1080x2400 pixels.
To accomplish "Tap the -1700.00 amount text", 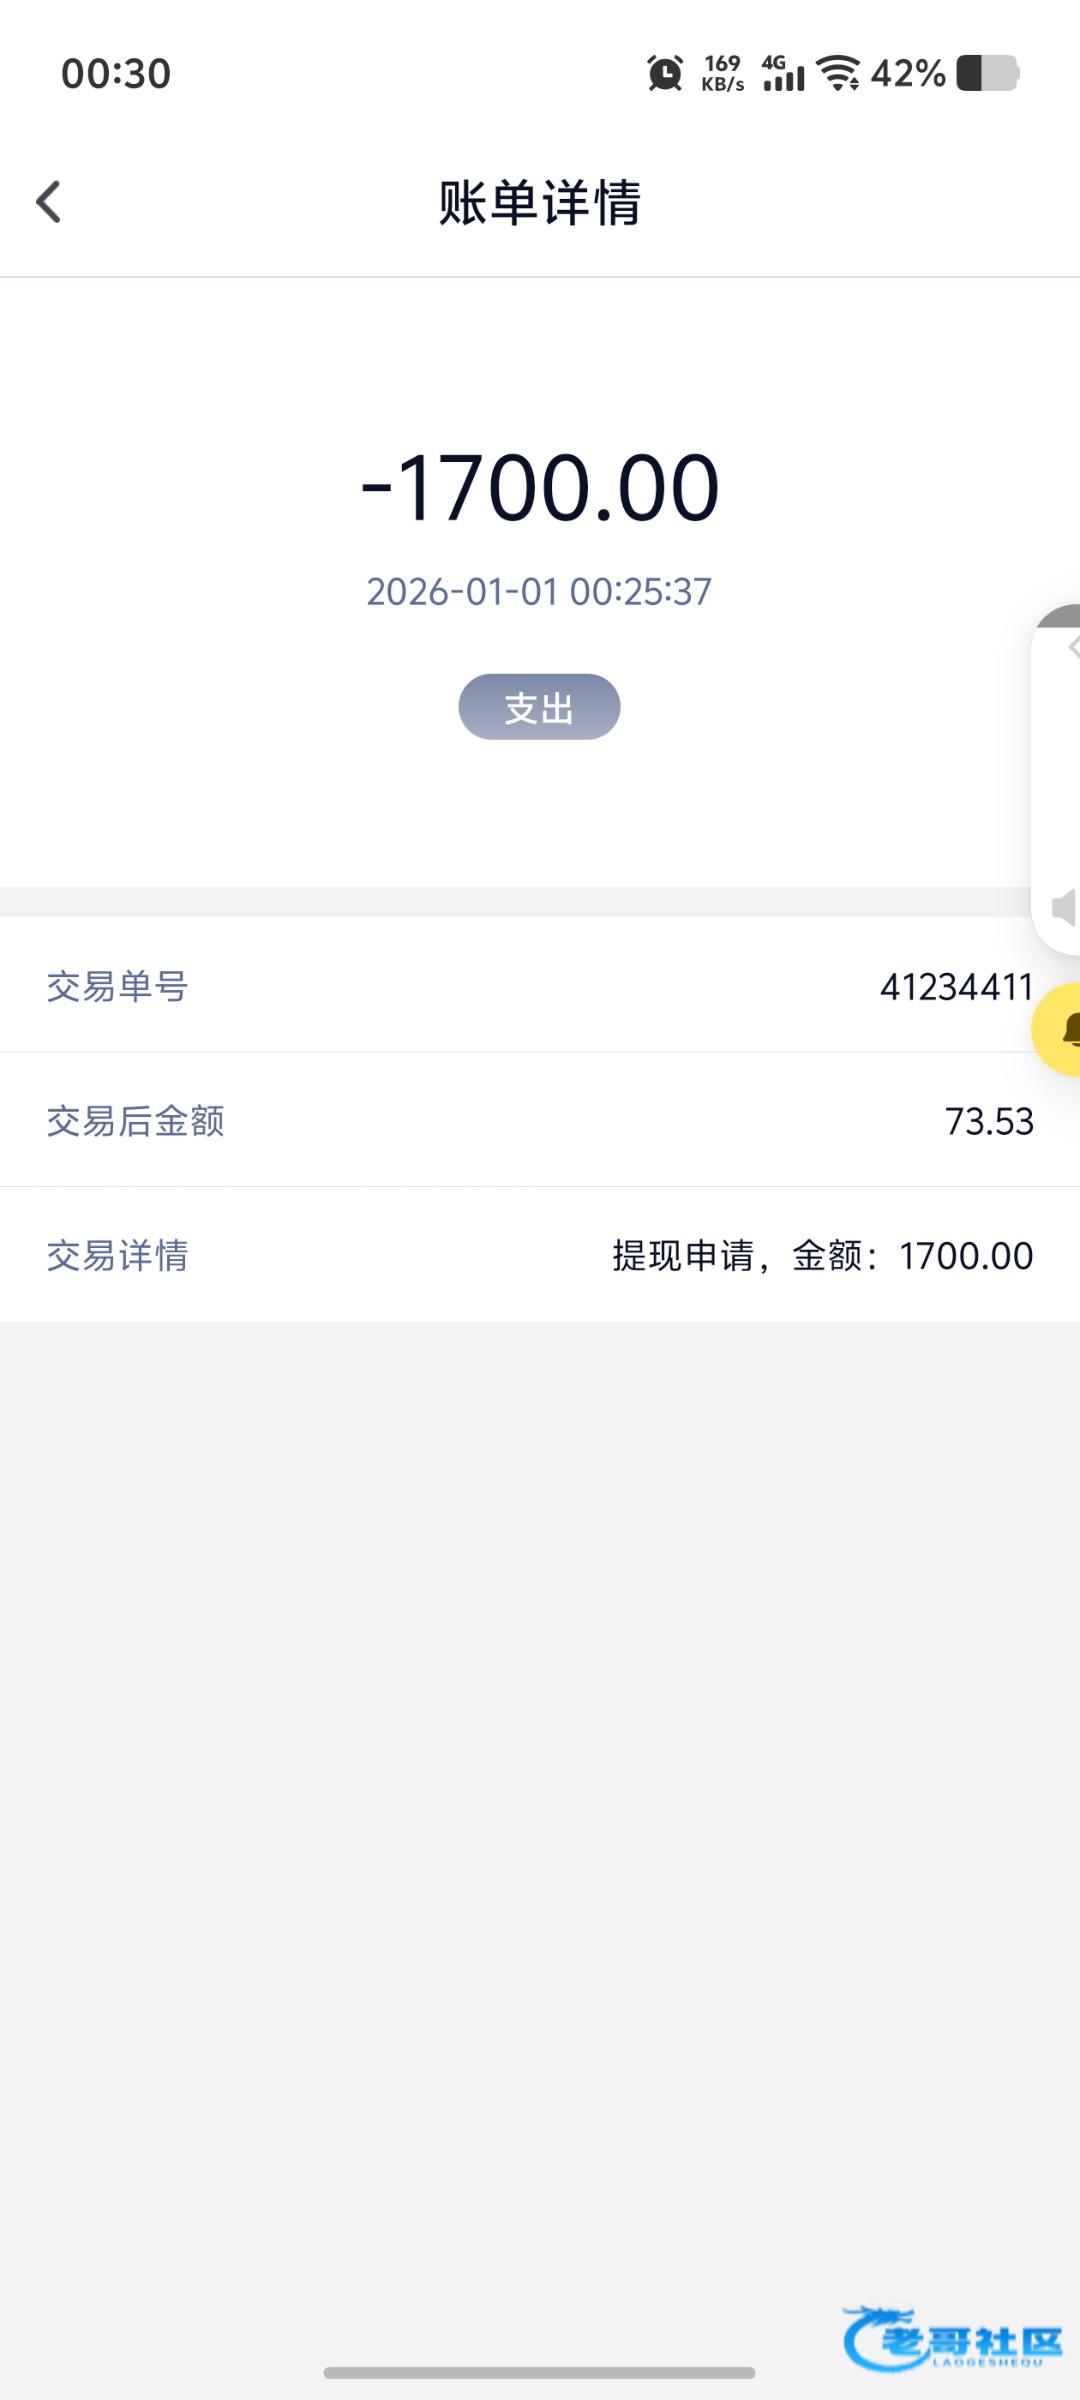I will tap(540, 488).
